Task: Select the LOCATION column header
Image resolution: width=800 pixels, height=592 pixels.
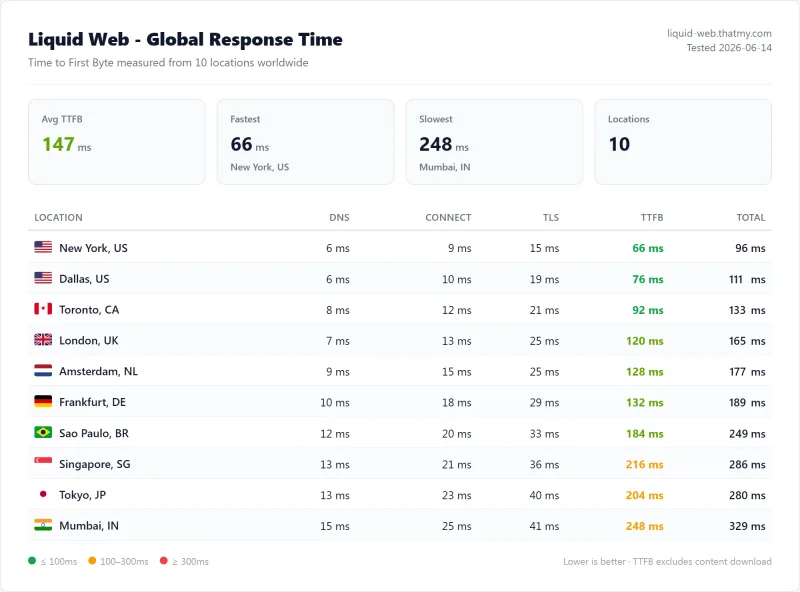Action: (x=58, y=217)
